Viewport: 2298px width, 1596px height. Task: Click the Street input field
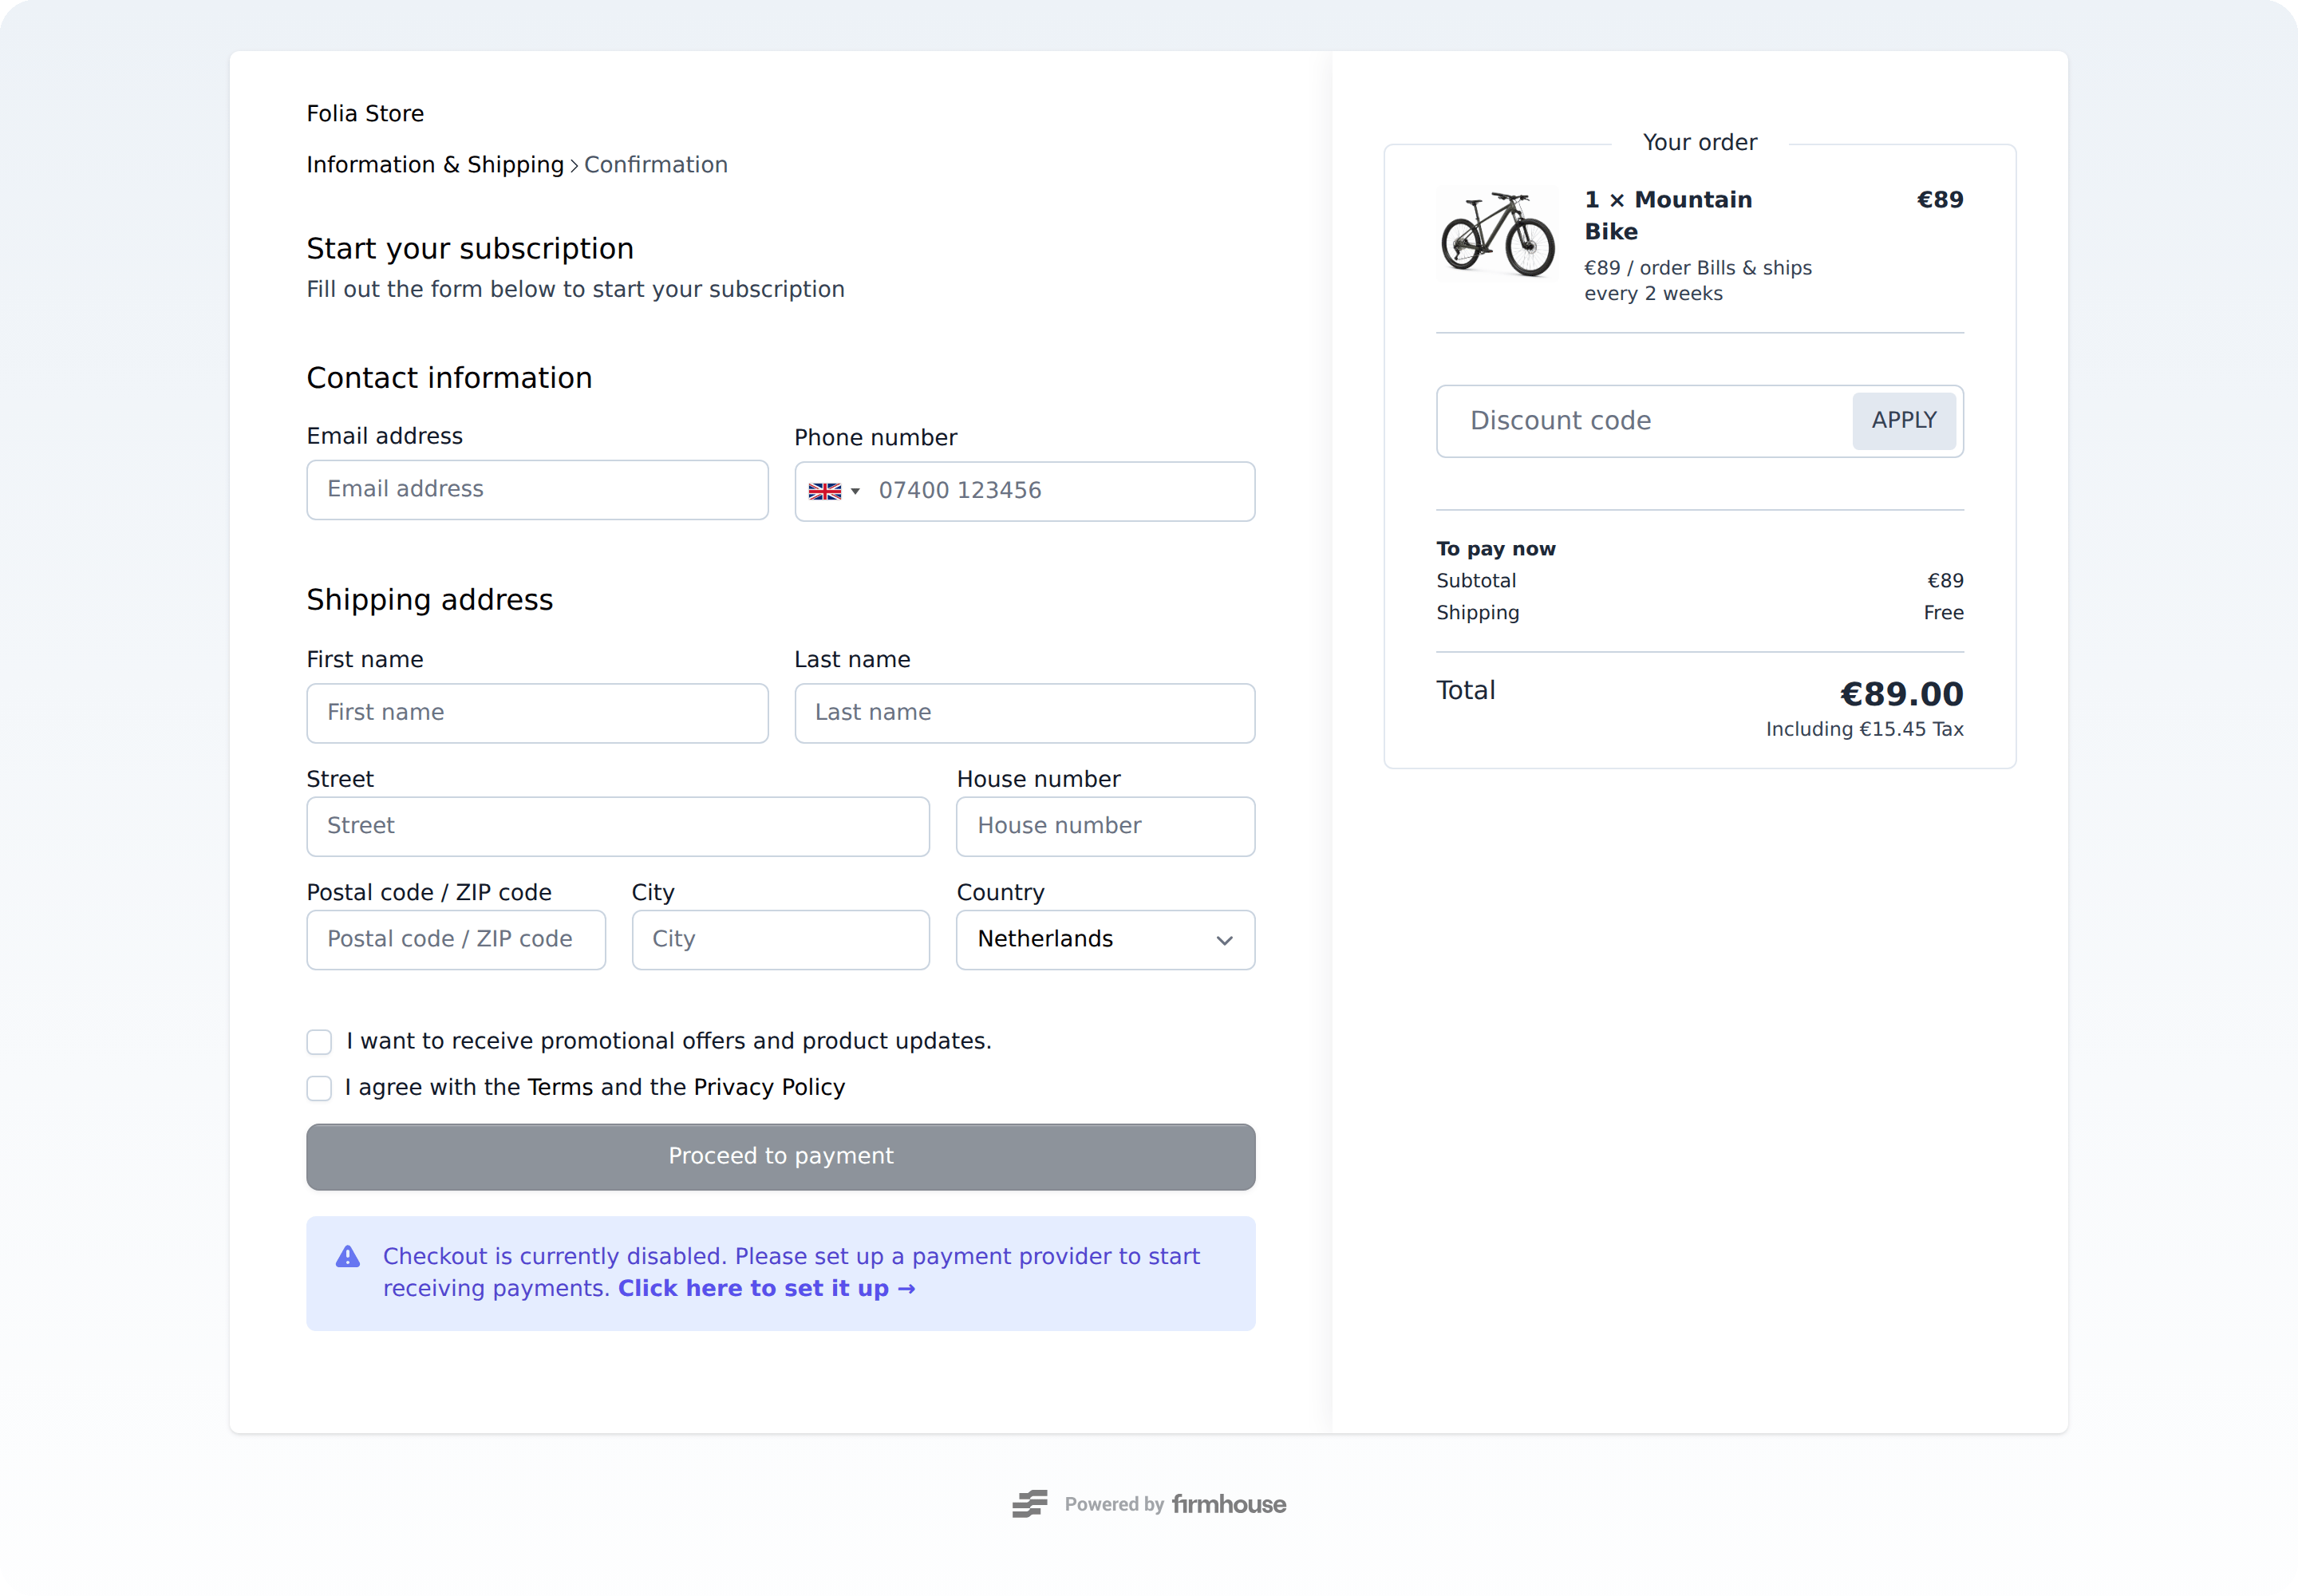pyautogui.click(x=617, y=826)
